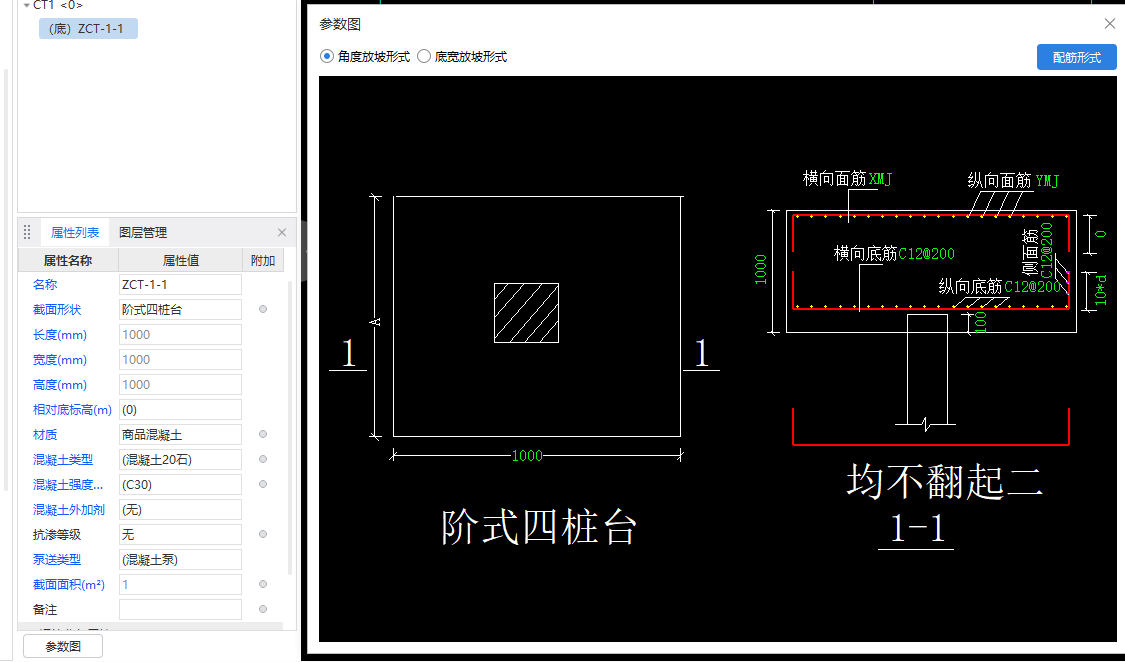Screen dimensions: 1125x662
Task: Toggle 附加 circle for 混凝土强度 row
Action: (263, 484)
